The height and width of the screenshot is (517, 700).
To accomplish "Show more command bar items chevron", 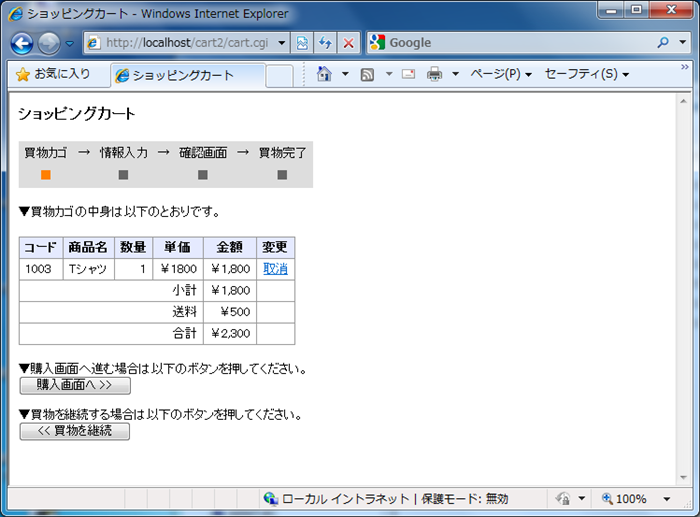I will [x=684, y=67].
